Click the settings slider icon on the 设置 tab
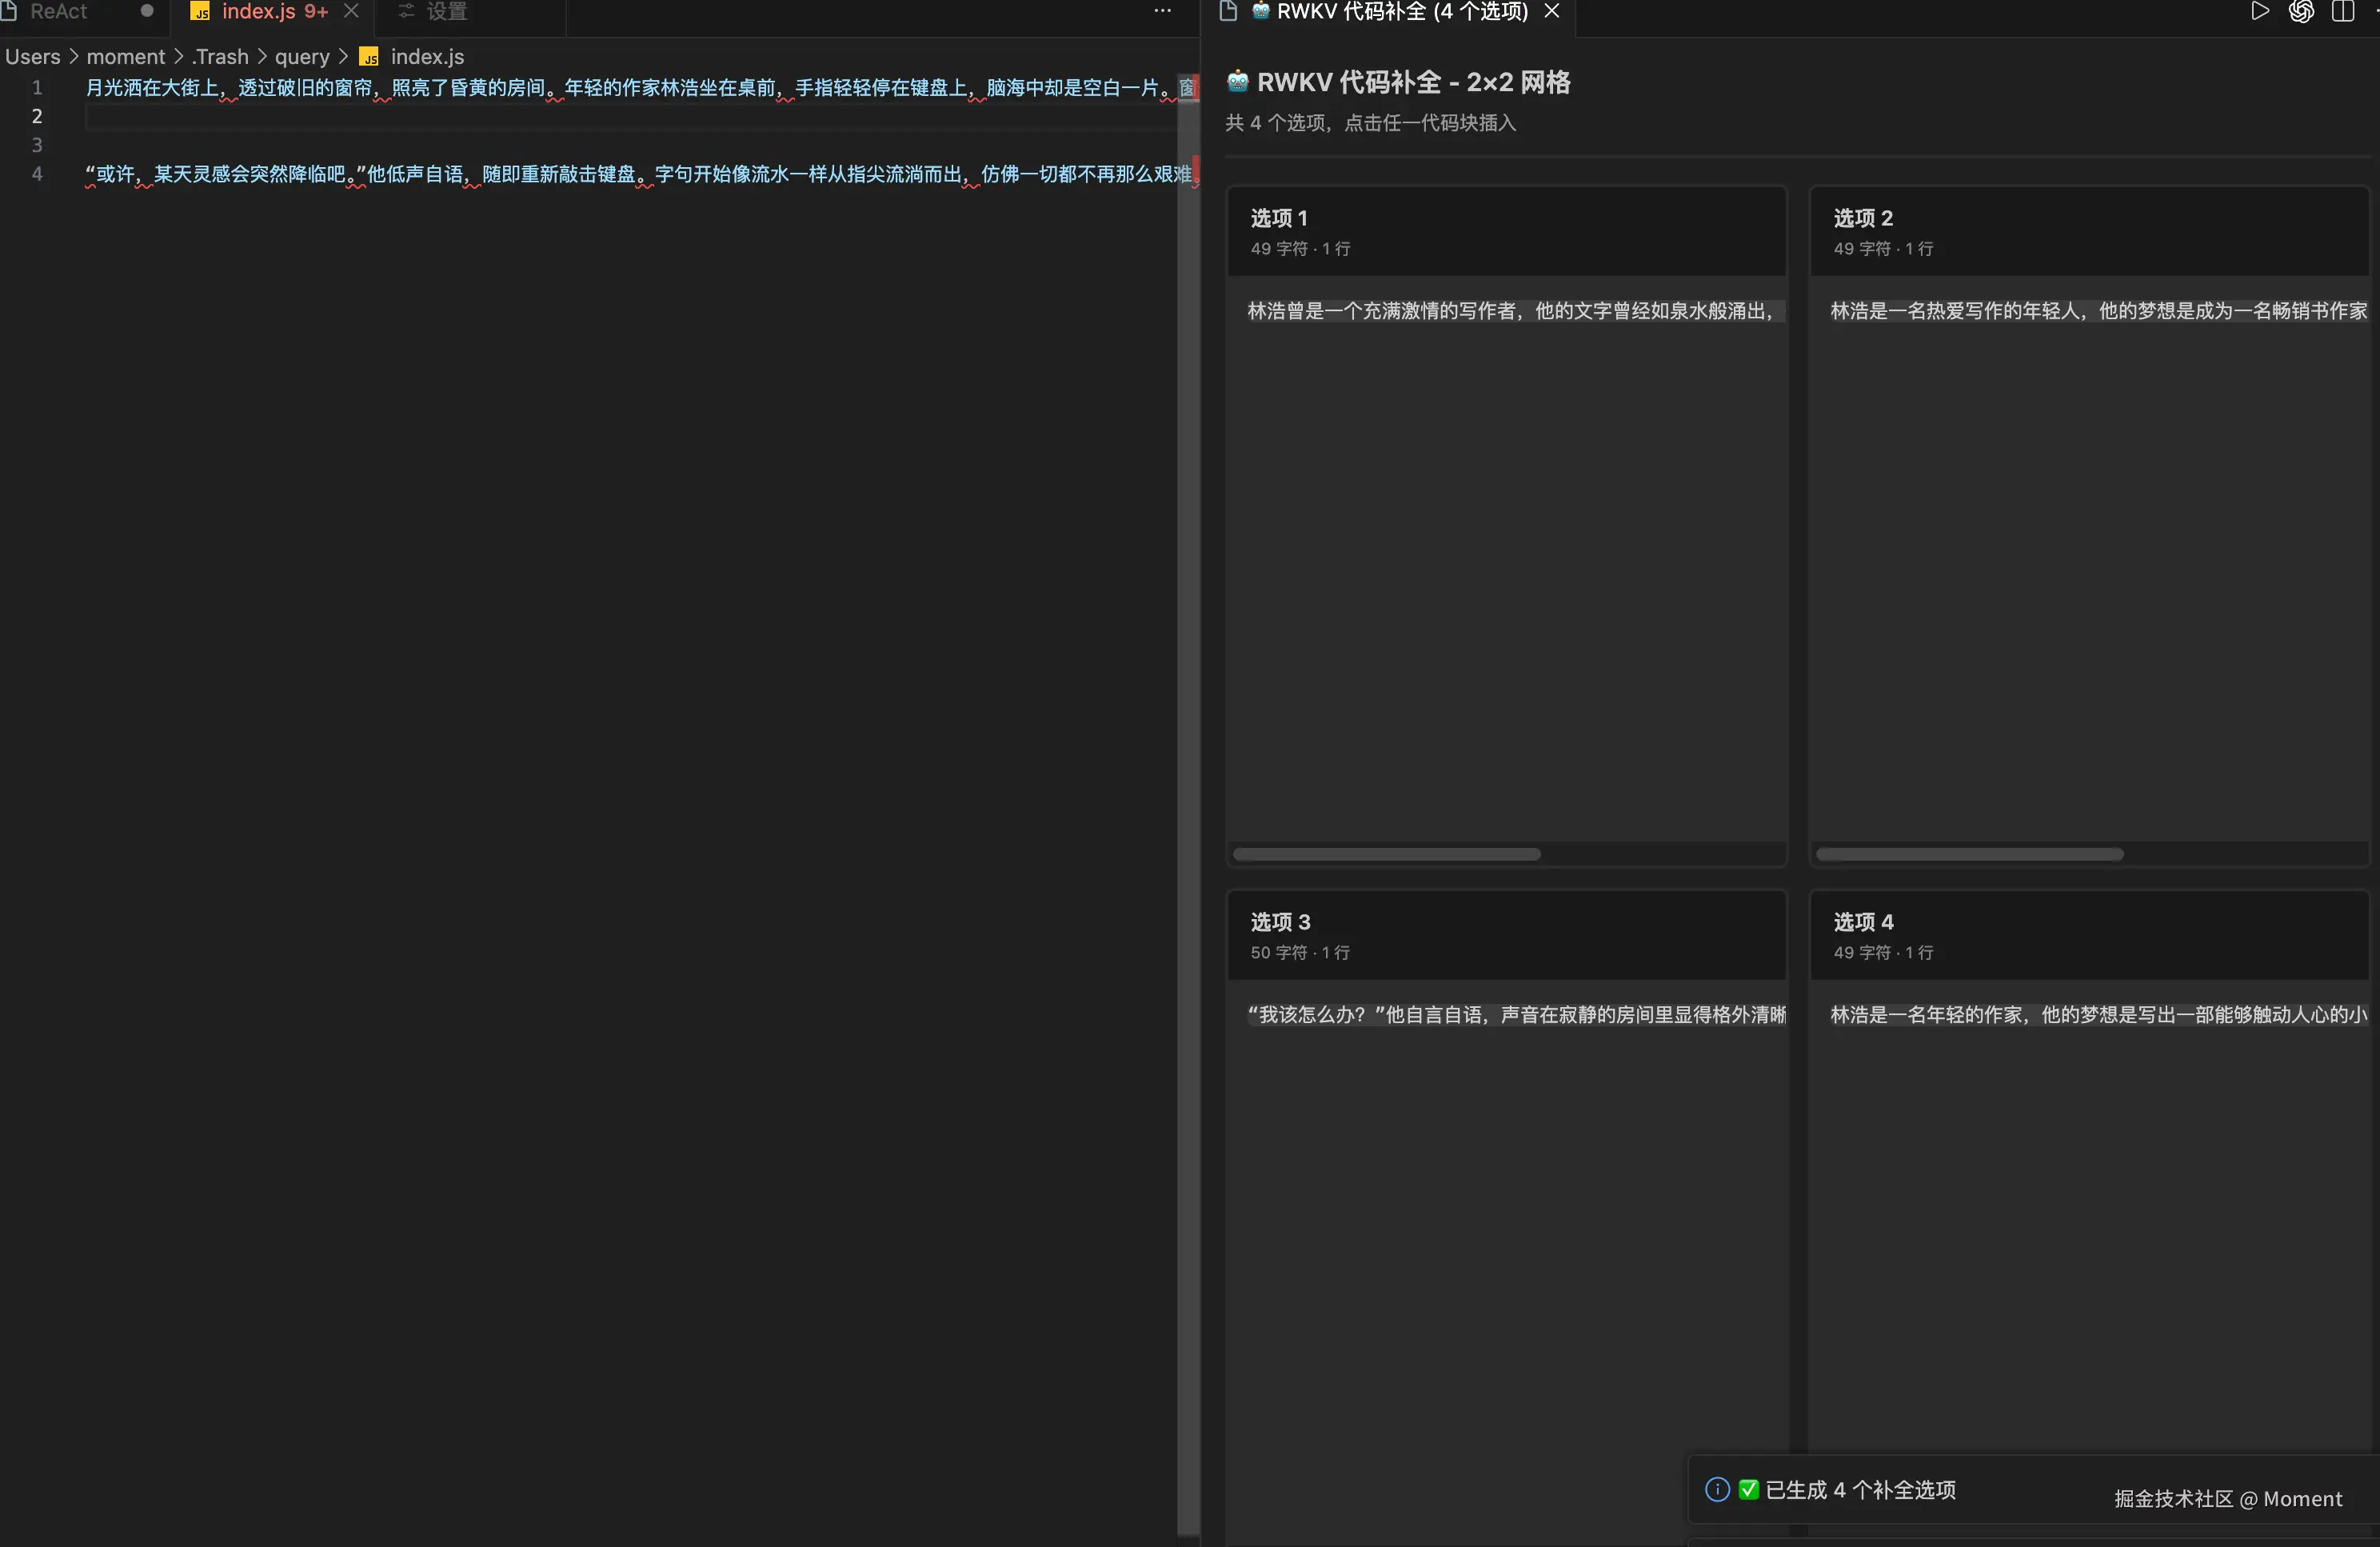The width and height of the screenshot is (2380, 1547). [406, 12]
